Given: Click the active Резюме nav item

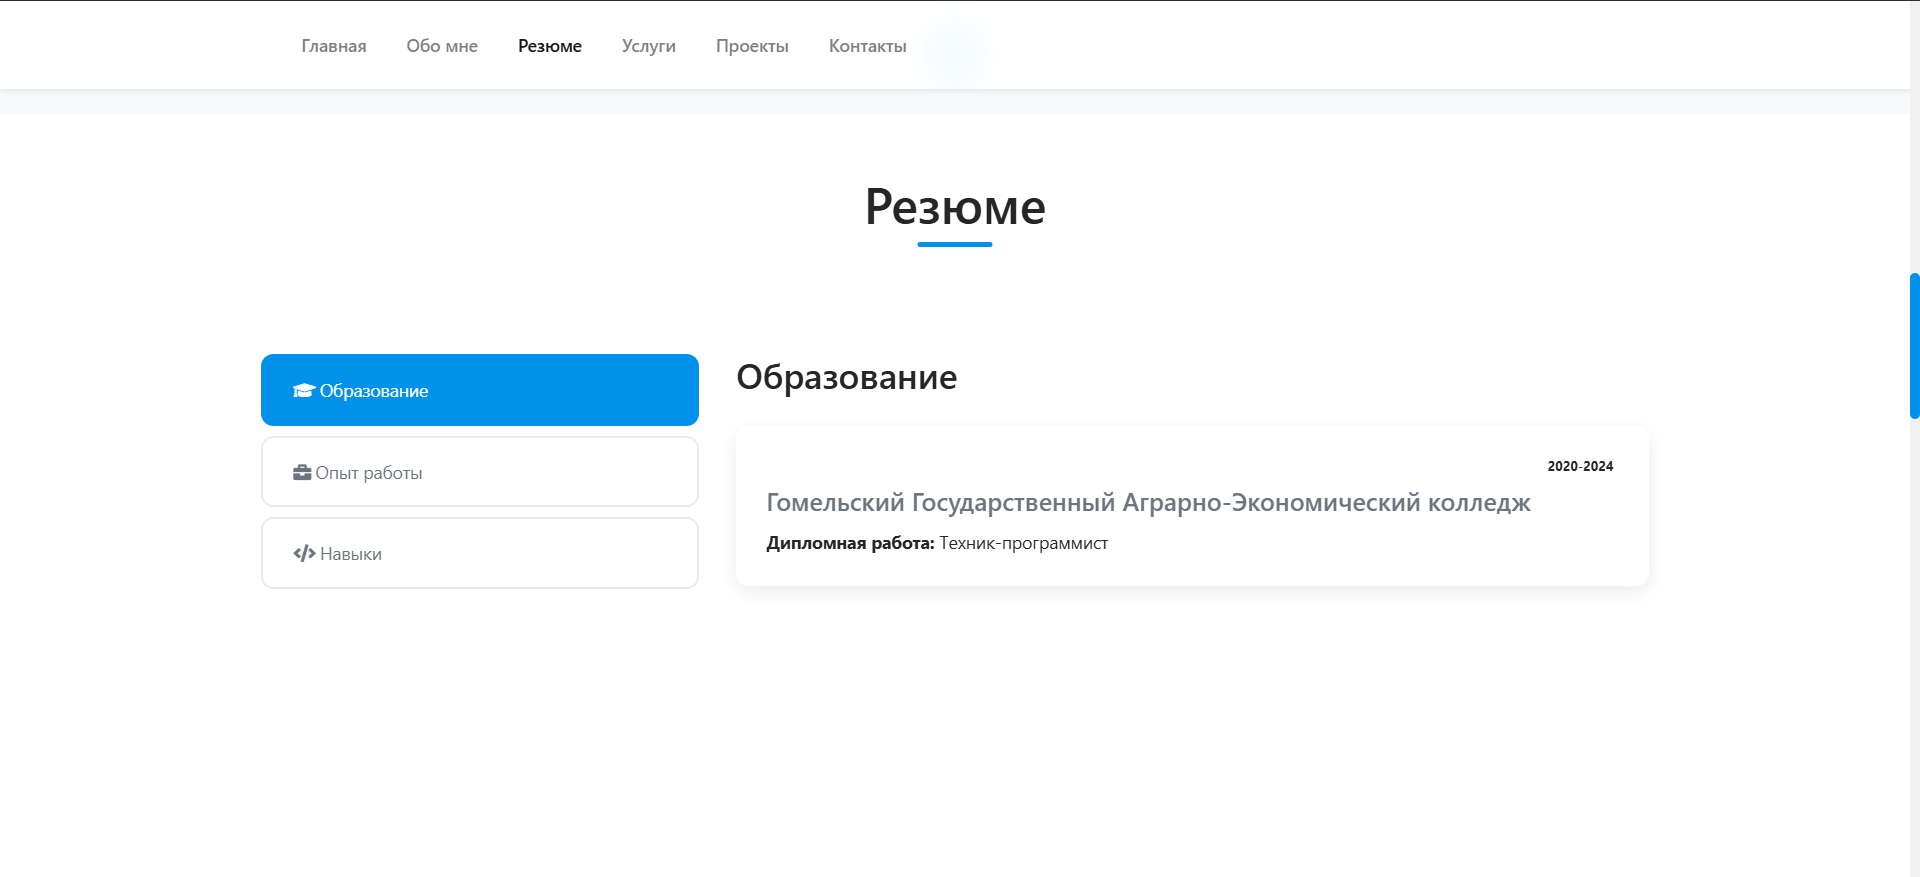Looking at the screenshot, I should pyautogui.click(x=550, y=46).
